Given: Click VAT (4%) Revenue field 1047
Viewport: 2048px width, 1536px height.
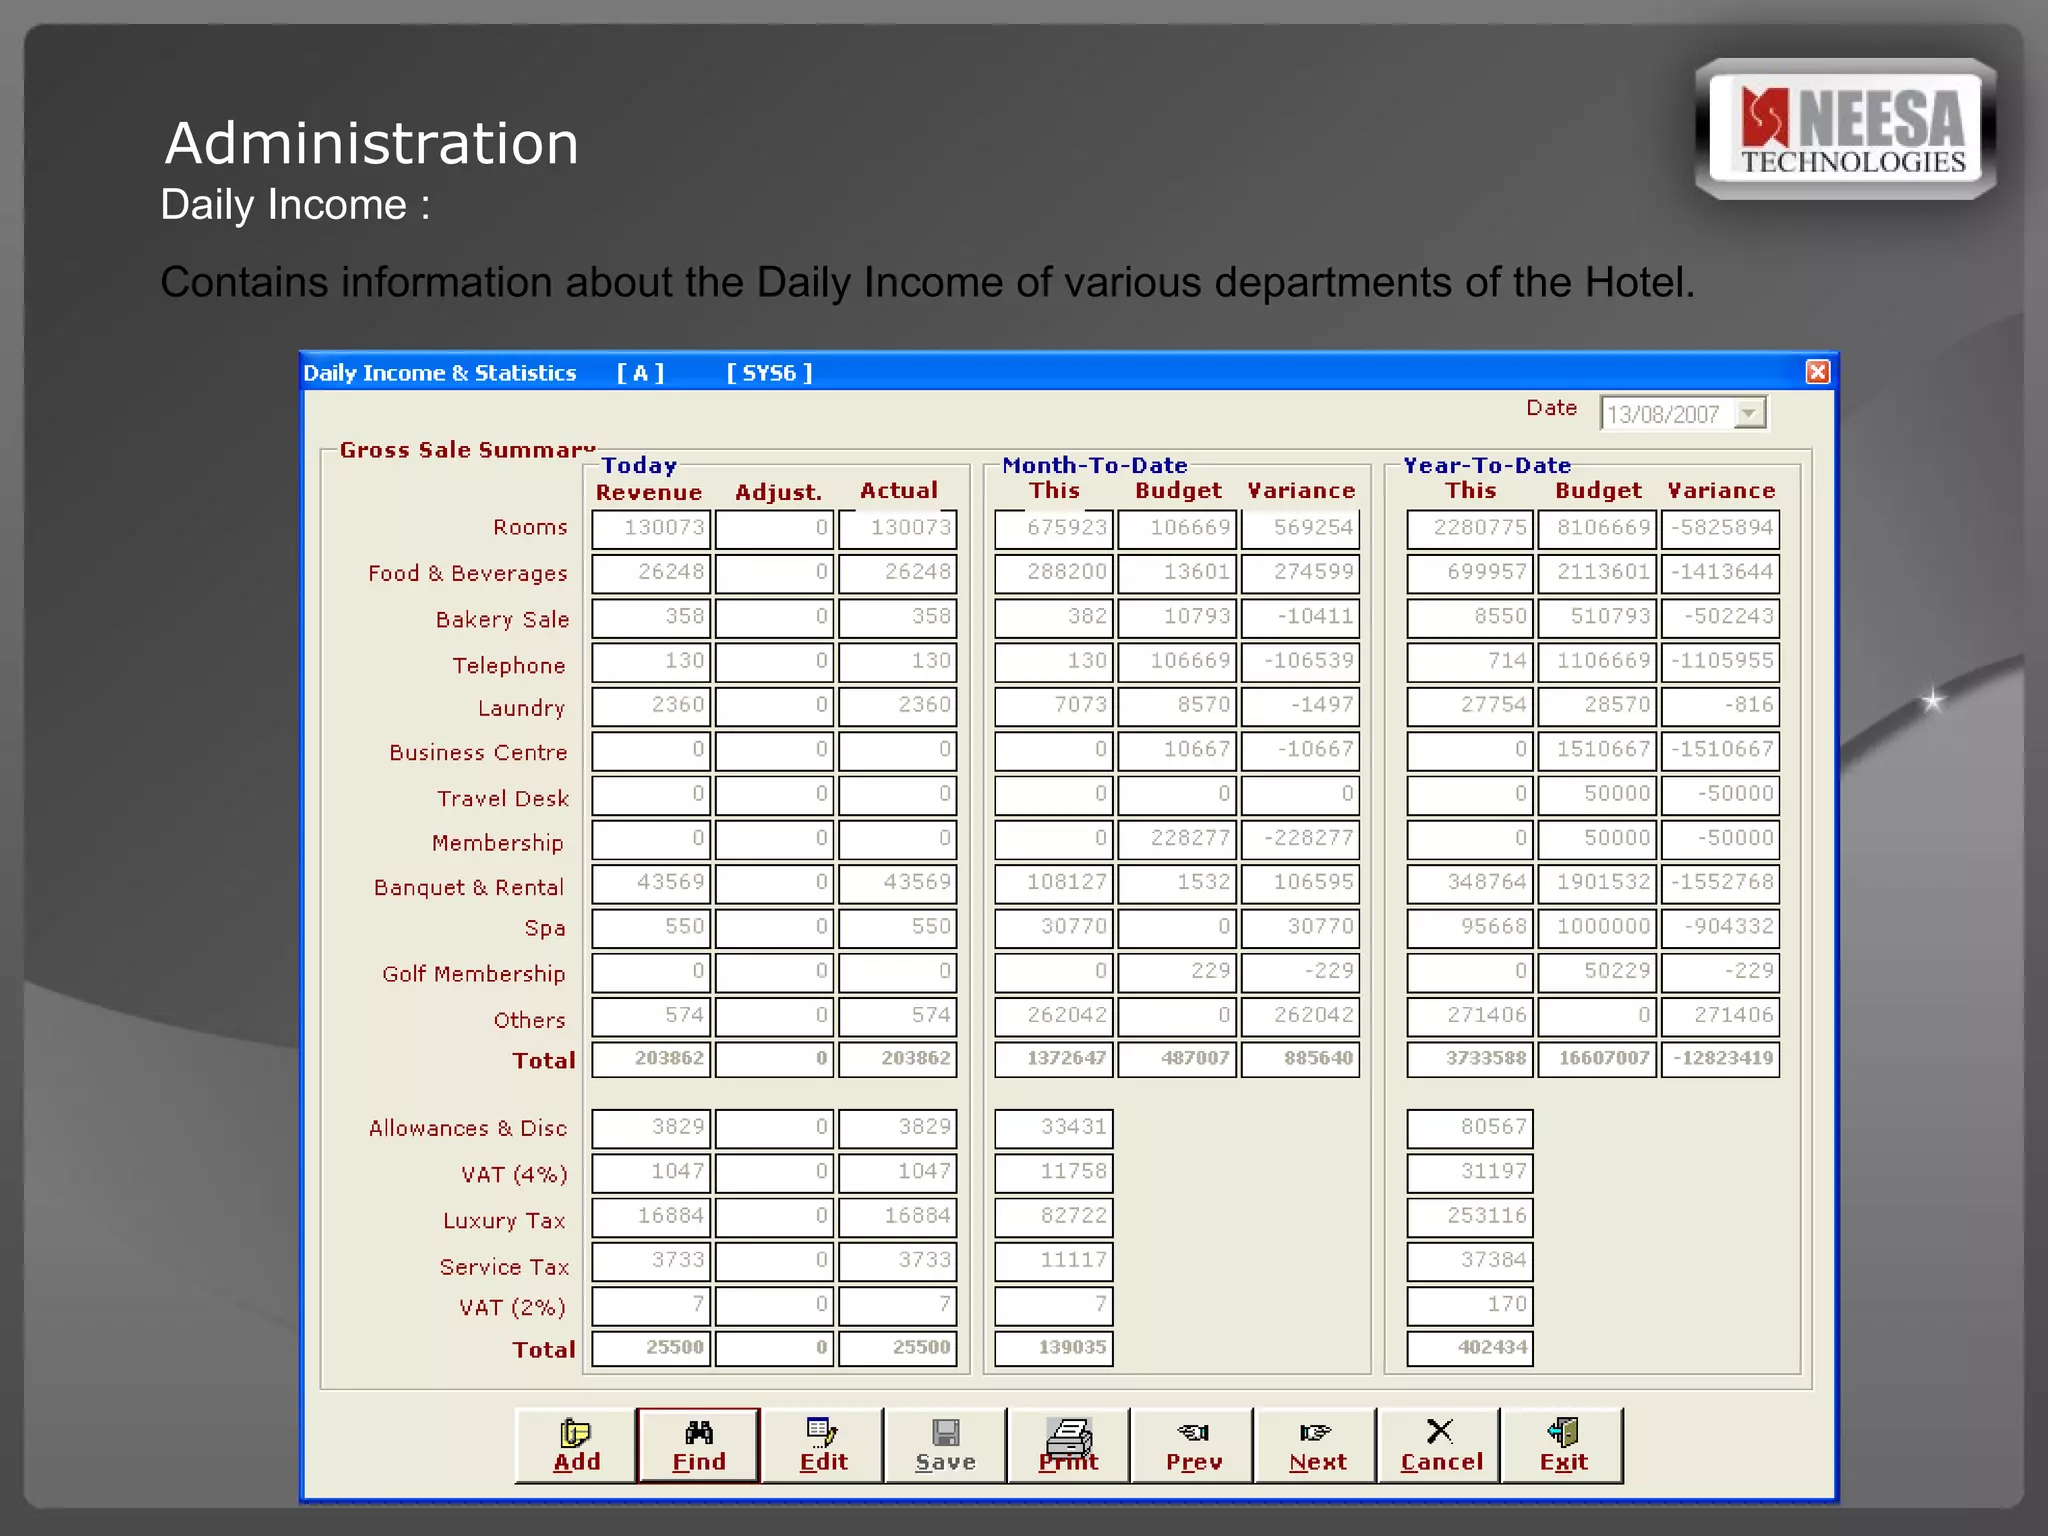Looking at the screenshot, I should [x=651, y=1172].
